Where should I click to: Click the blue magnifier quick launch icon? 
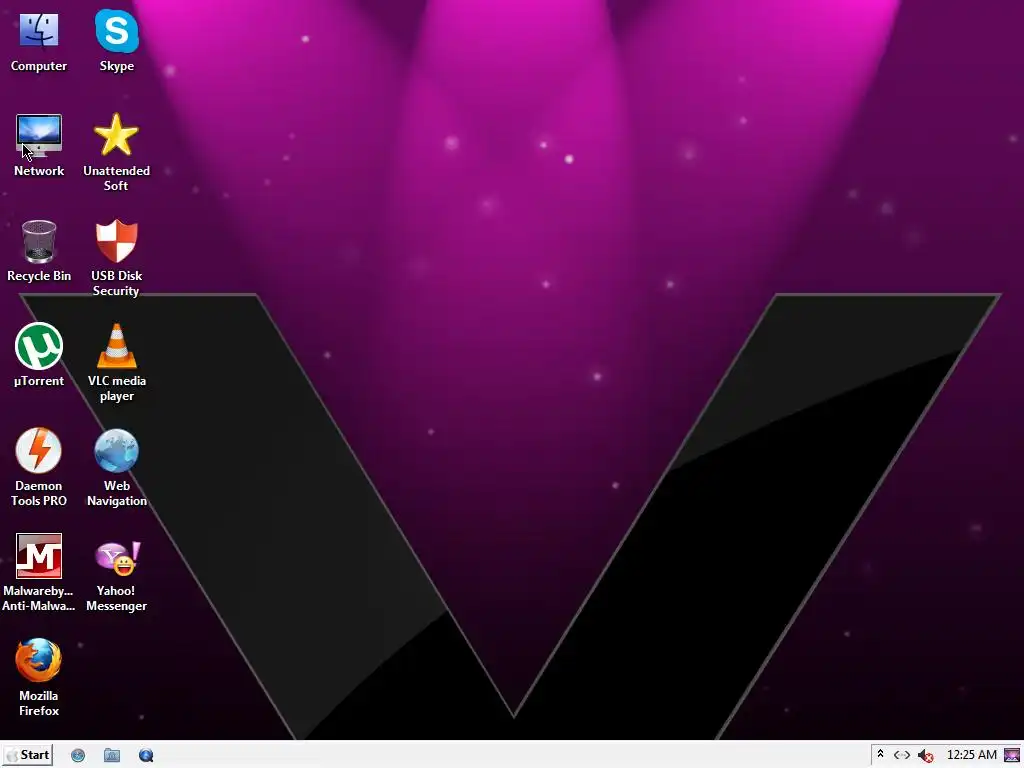coord(146,756)
